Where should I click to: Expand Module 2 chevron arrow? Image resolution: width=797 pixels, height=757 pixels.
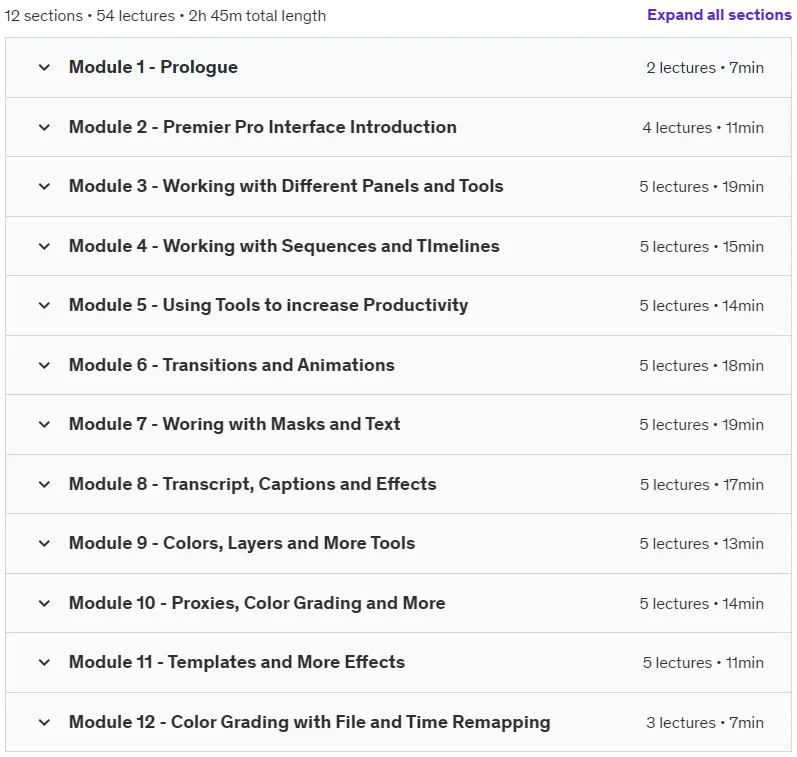[x=44, y=127]
